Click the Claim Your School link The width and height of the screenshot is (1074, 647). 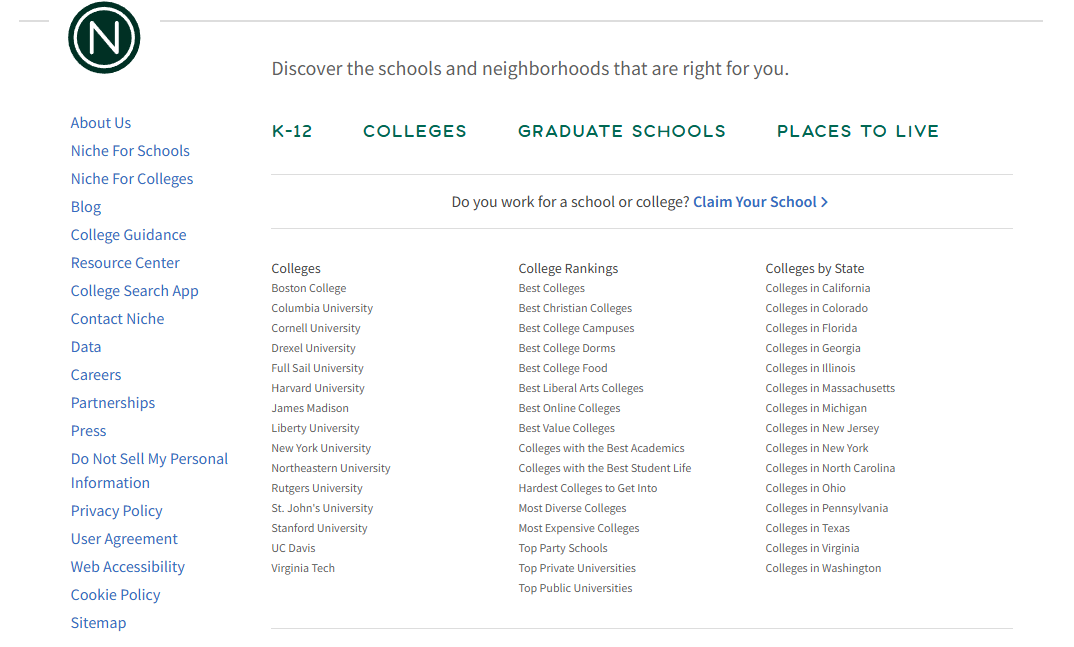(x=760, y=202)
